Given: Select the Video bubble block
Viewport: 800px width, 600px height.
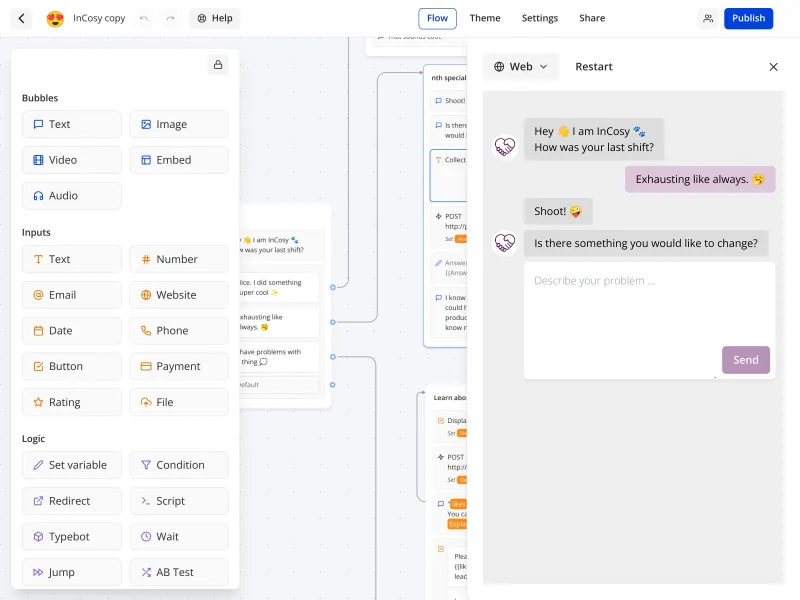Looking at the screenshot, I should click(x=72, y=160).
